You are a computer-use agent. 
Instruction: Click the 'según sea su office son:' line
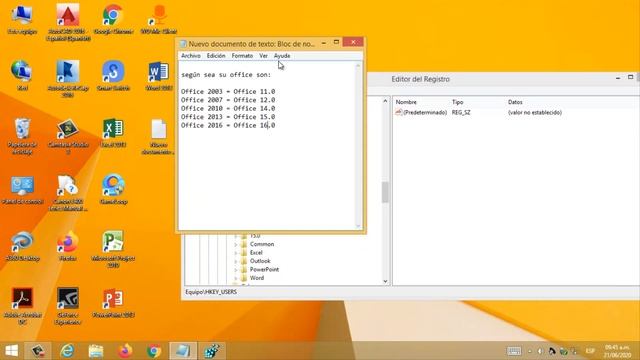(x=226, y=75)
